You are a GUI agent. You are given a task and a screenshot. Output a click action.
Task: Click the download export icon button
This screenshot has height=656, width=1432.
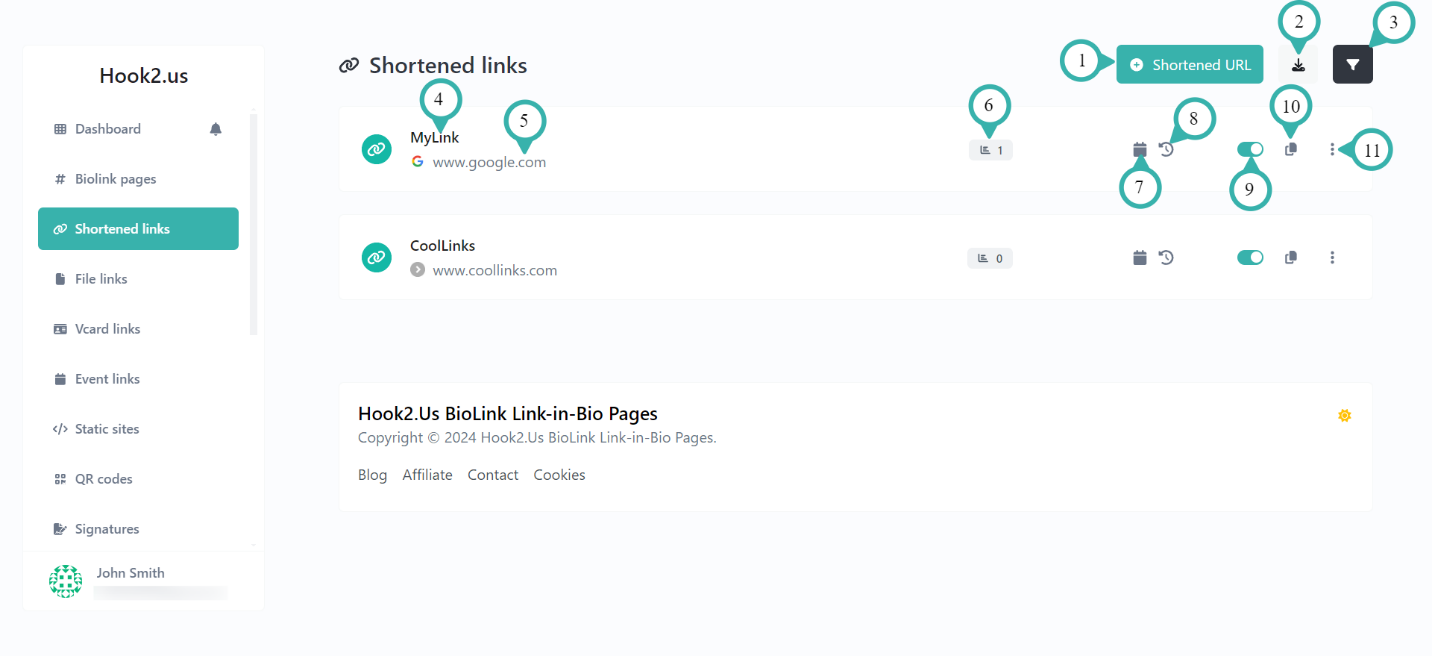click(x=1298, y=65)
